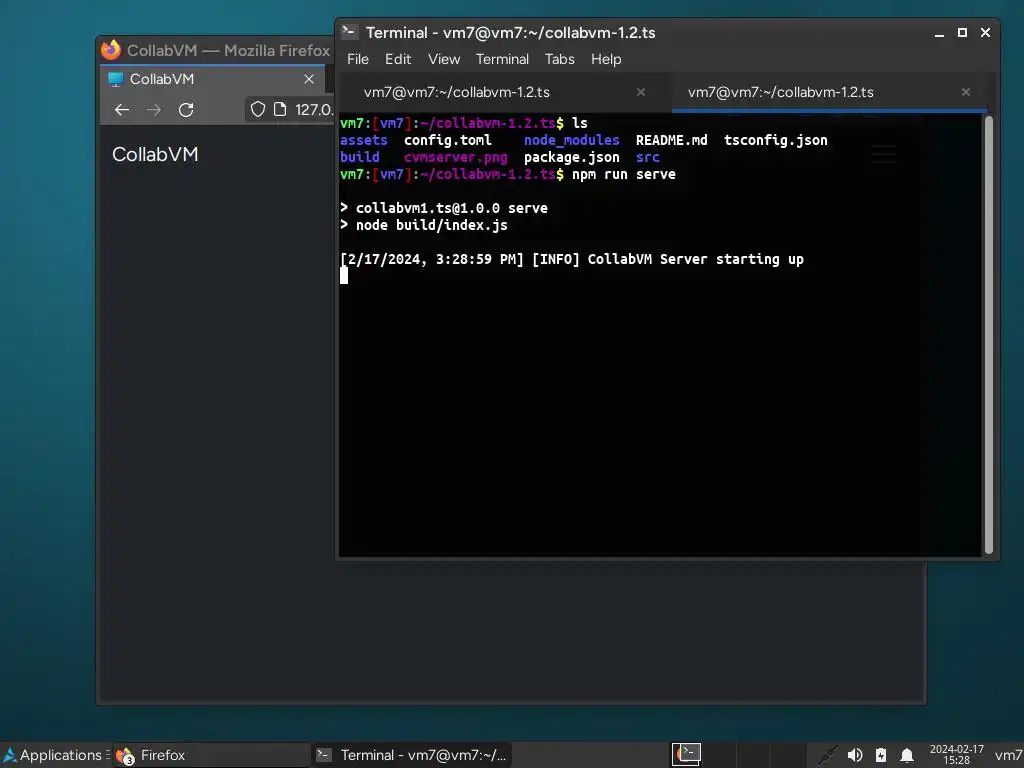Open the View menu in Terminal
Image resolution: width=1024 pixels, height=768 pixels.
444,59
